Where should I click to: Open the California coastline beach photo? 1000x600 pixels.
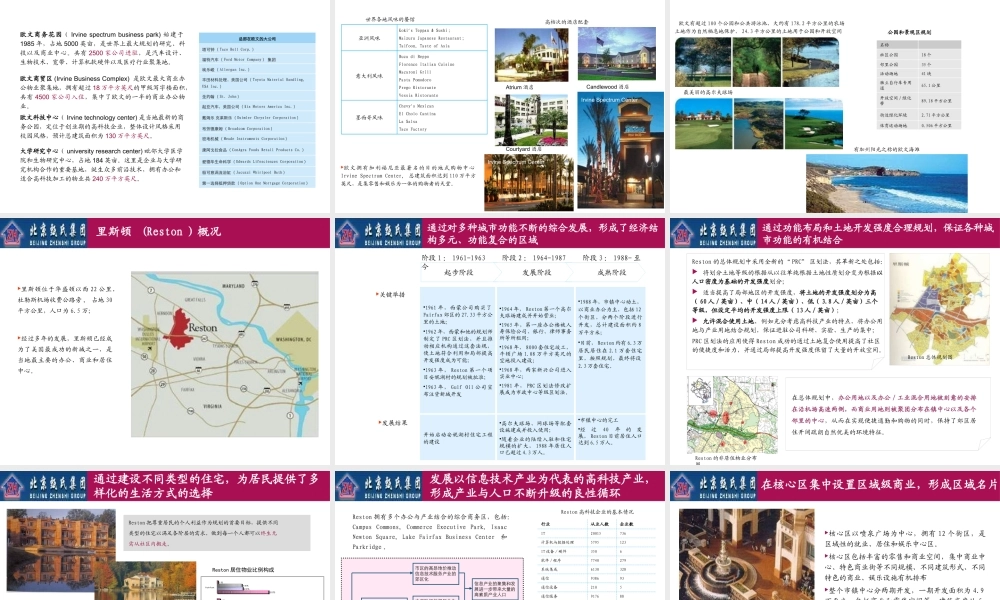tap(886, 183)
